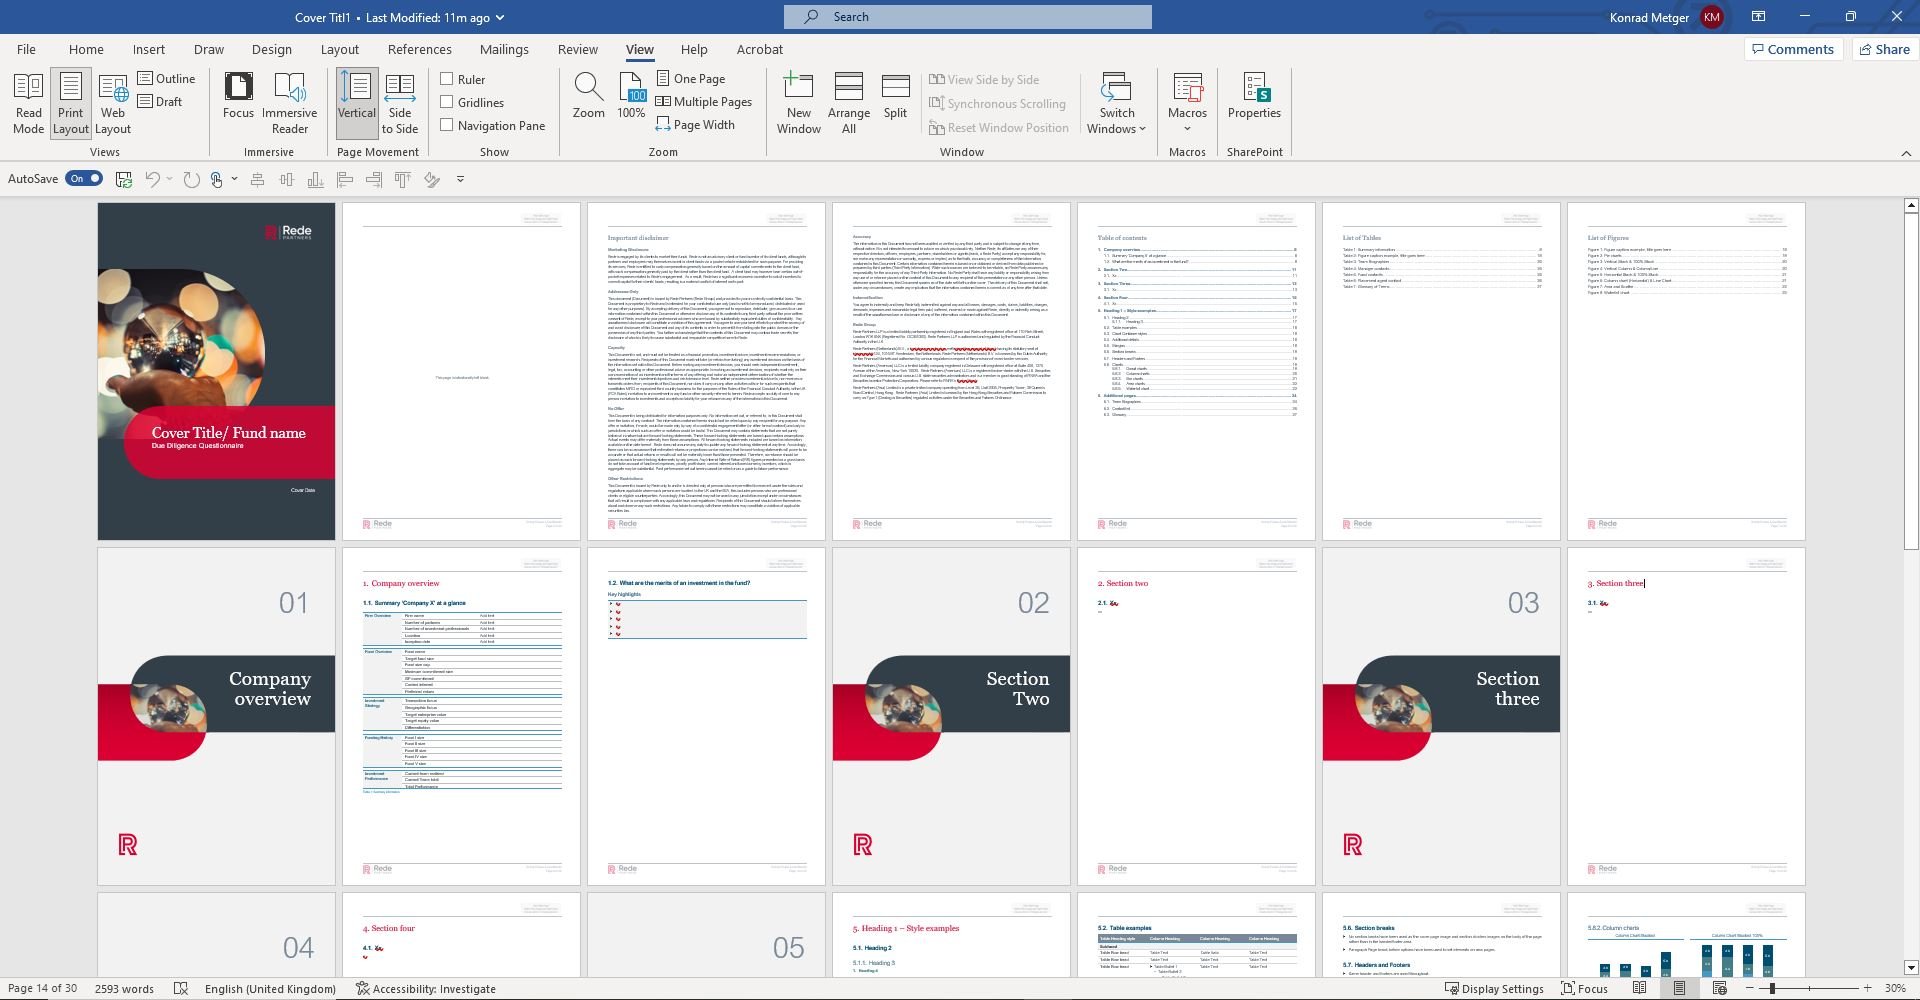The width and height of the screenshot is (1920, 1000).
Task: Switch to Web Layout from status bar
Action: [1720, 988]
